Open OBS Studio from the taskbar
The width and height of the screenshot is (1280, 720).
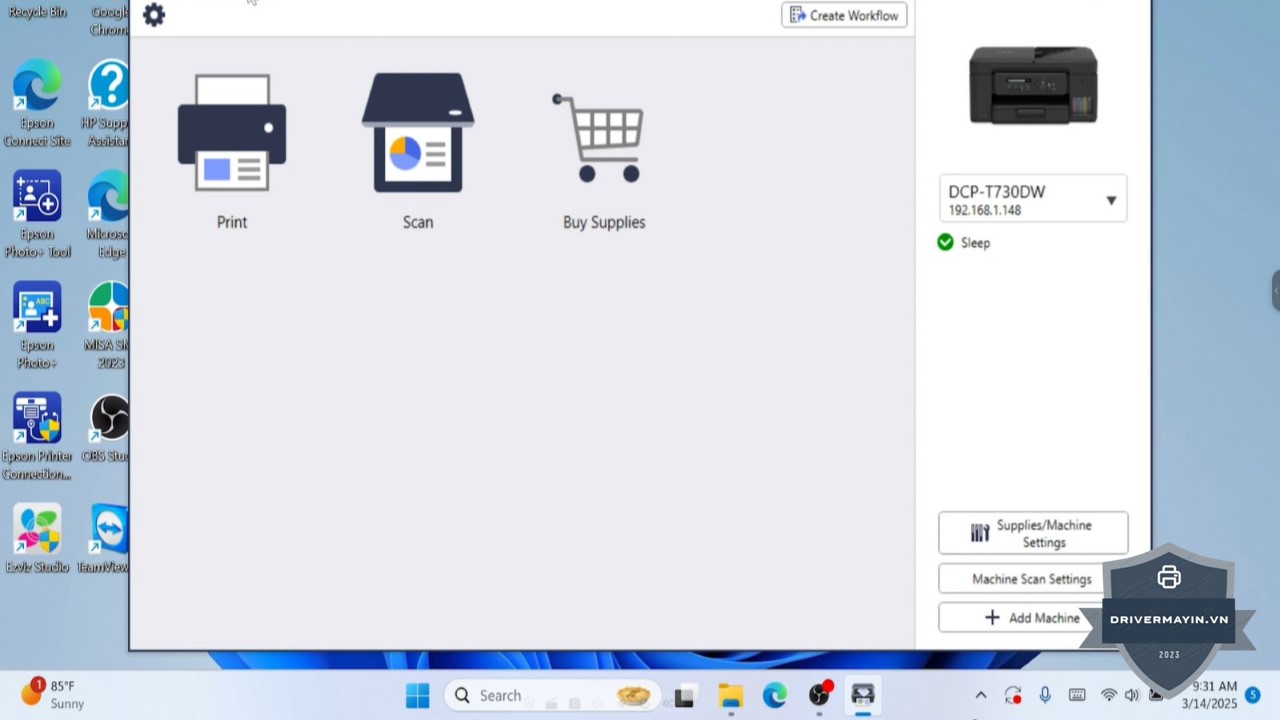(820, 695)
